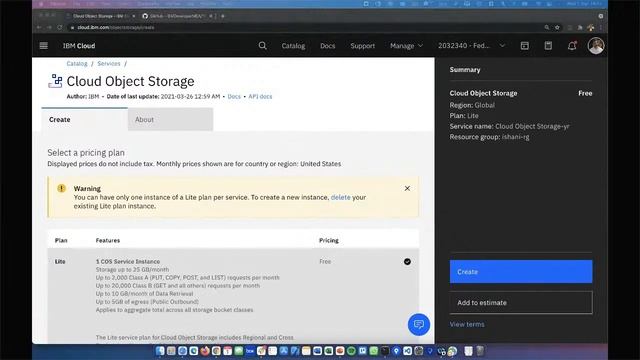Open the View terms link
640x360 pixels.
click(x=467, y=324)
